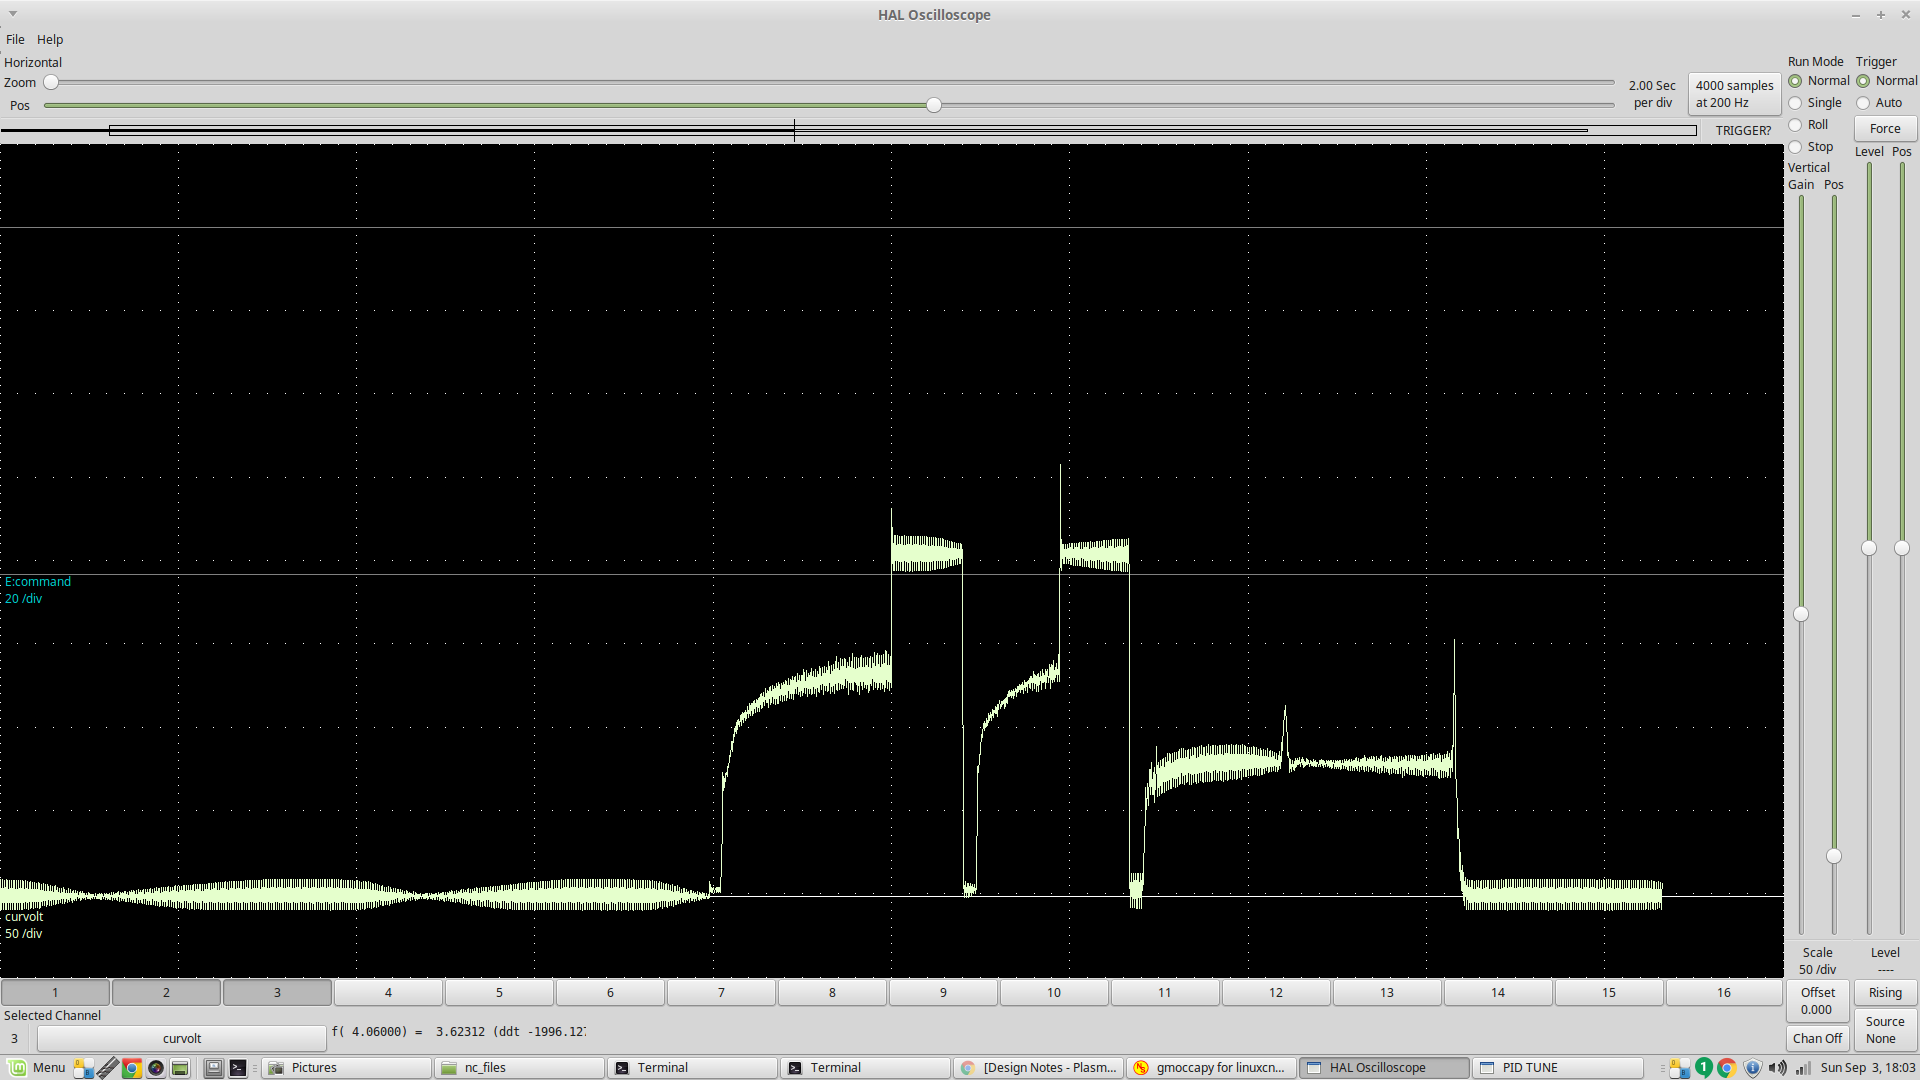Enable channel 14
1920x1080 pixels.
pyautogui.click(x=1498, y=992)
